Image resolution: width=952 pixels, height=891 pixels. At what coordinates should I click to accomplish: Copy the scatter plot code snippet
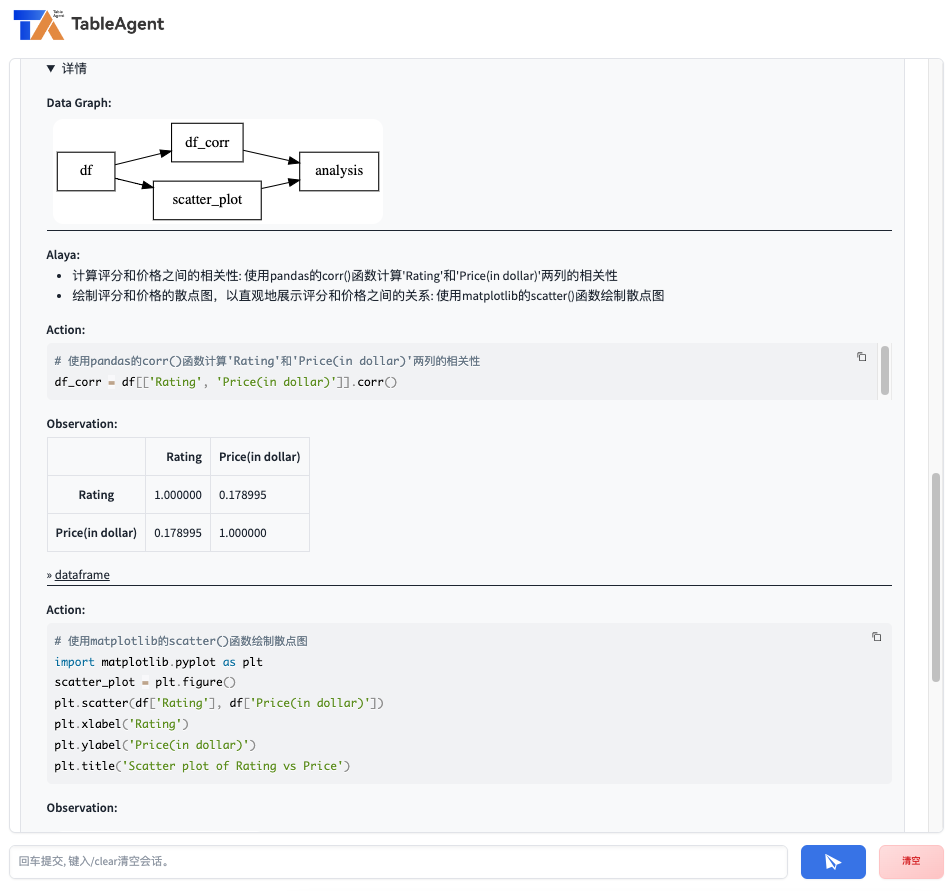click(877, 637)
